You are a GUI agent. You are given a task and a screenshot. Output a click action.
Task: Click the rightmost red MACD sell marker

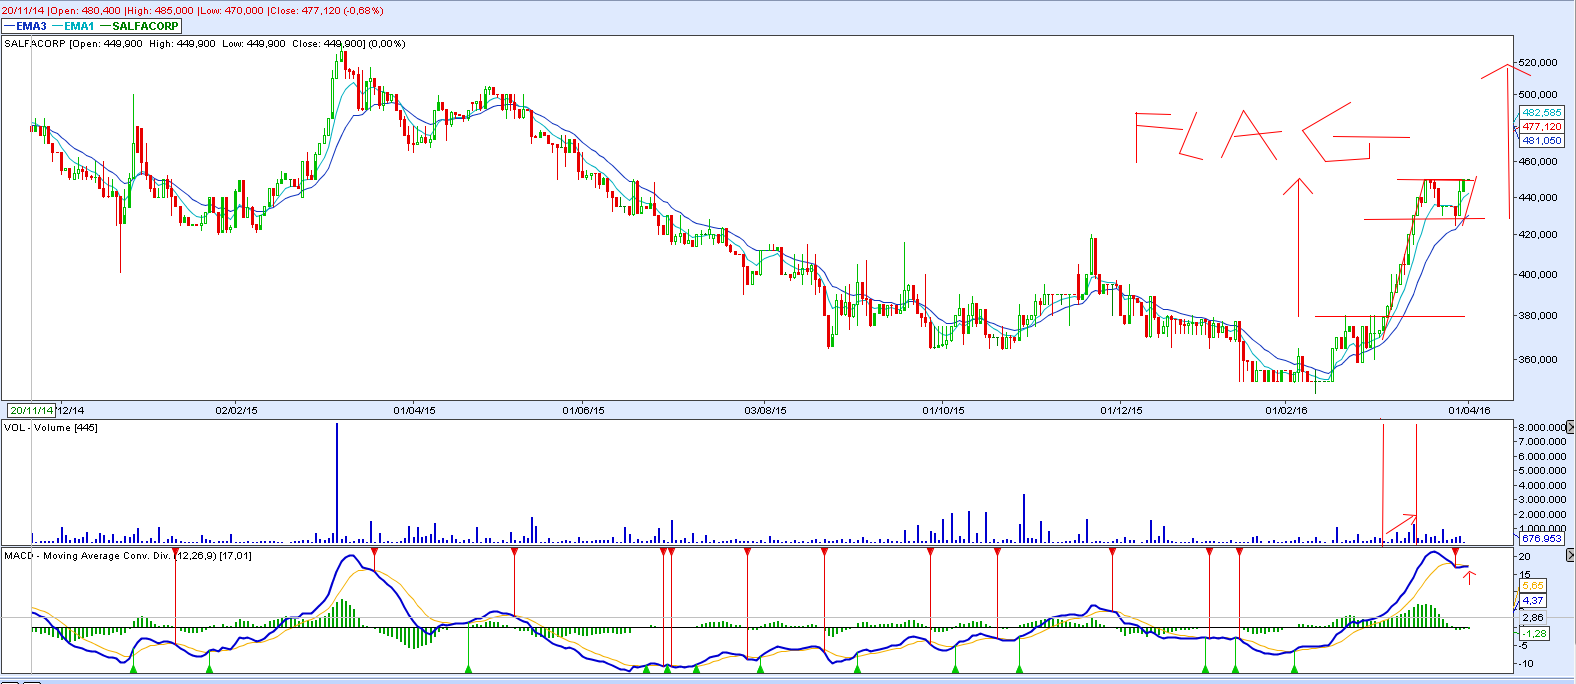point(1455,552)
